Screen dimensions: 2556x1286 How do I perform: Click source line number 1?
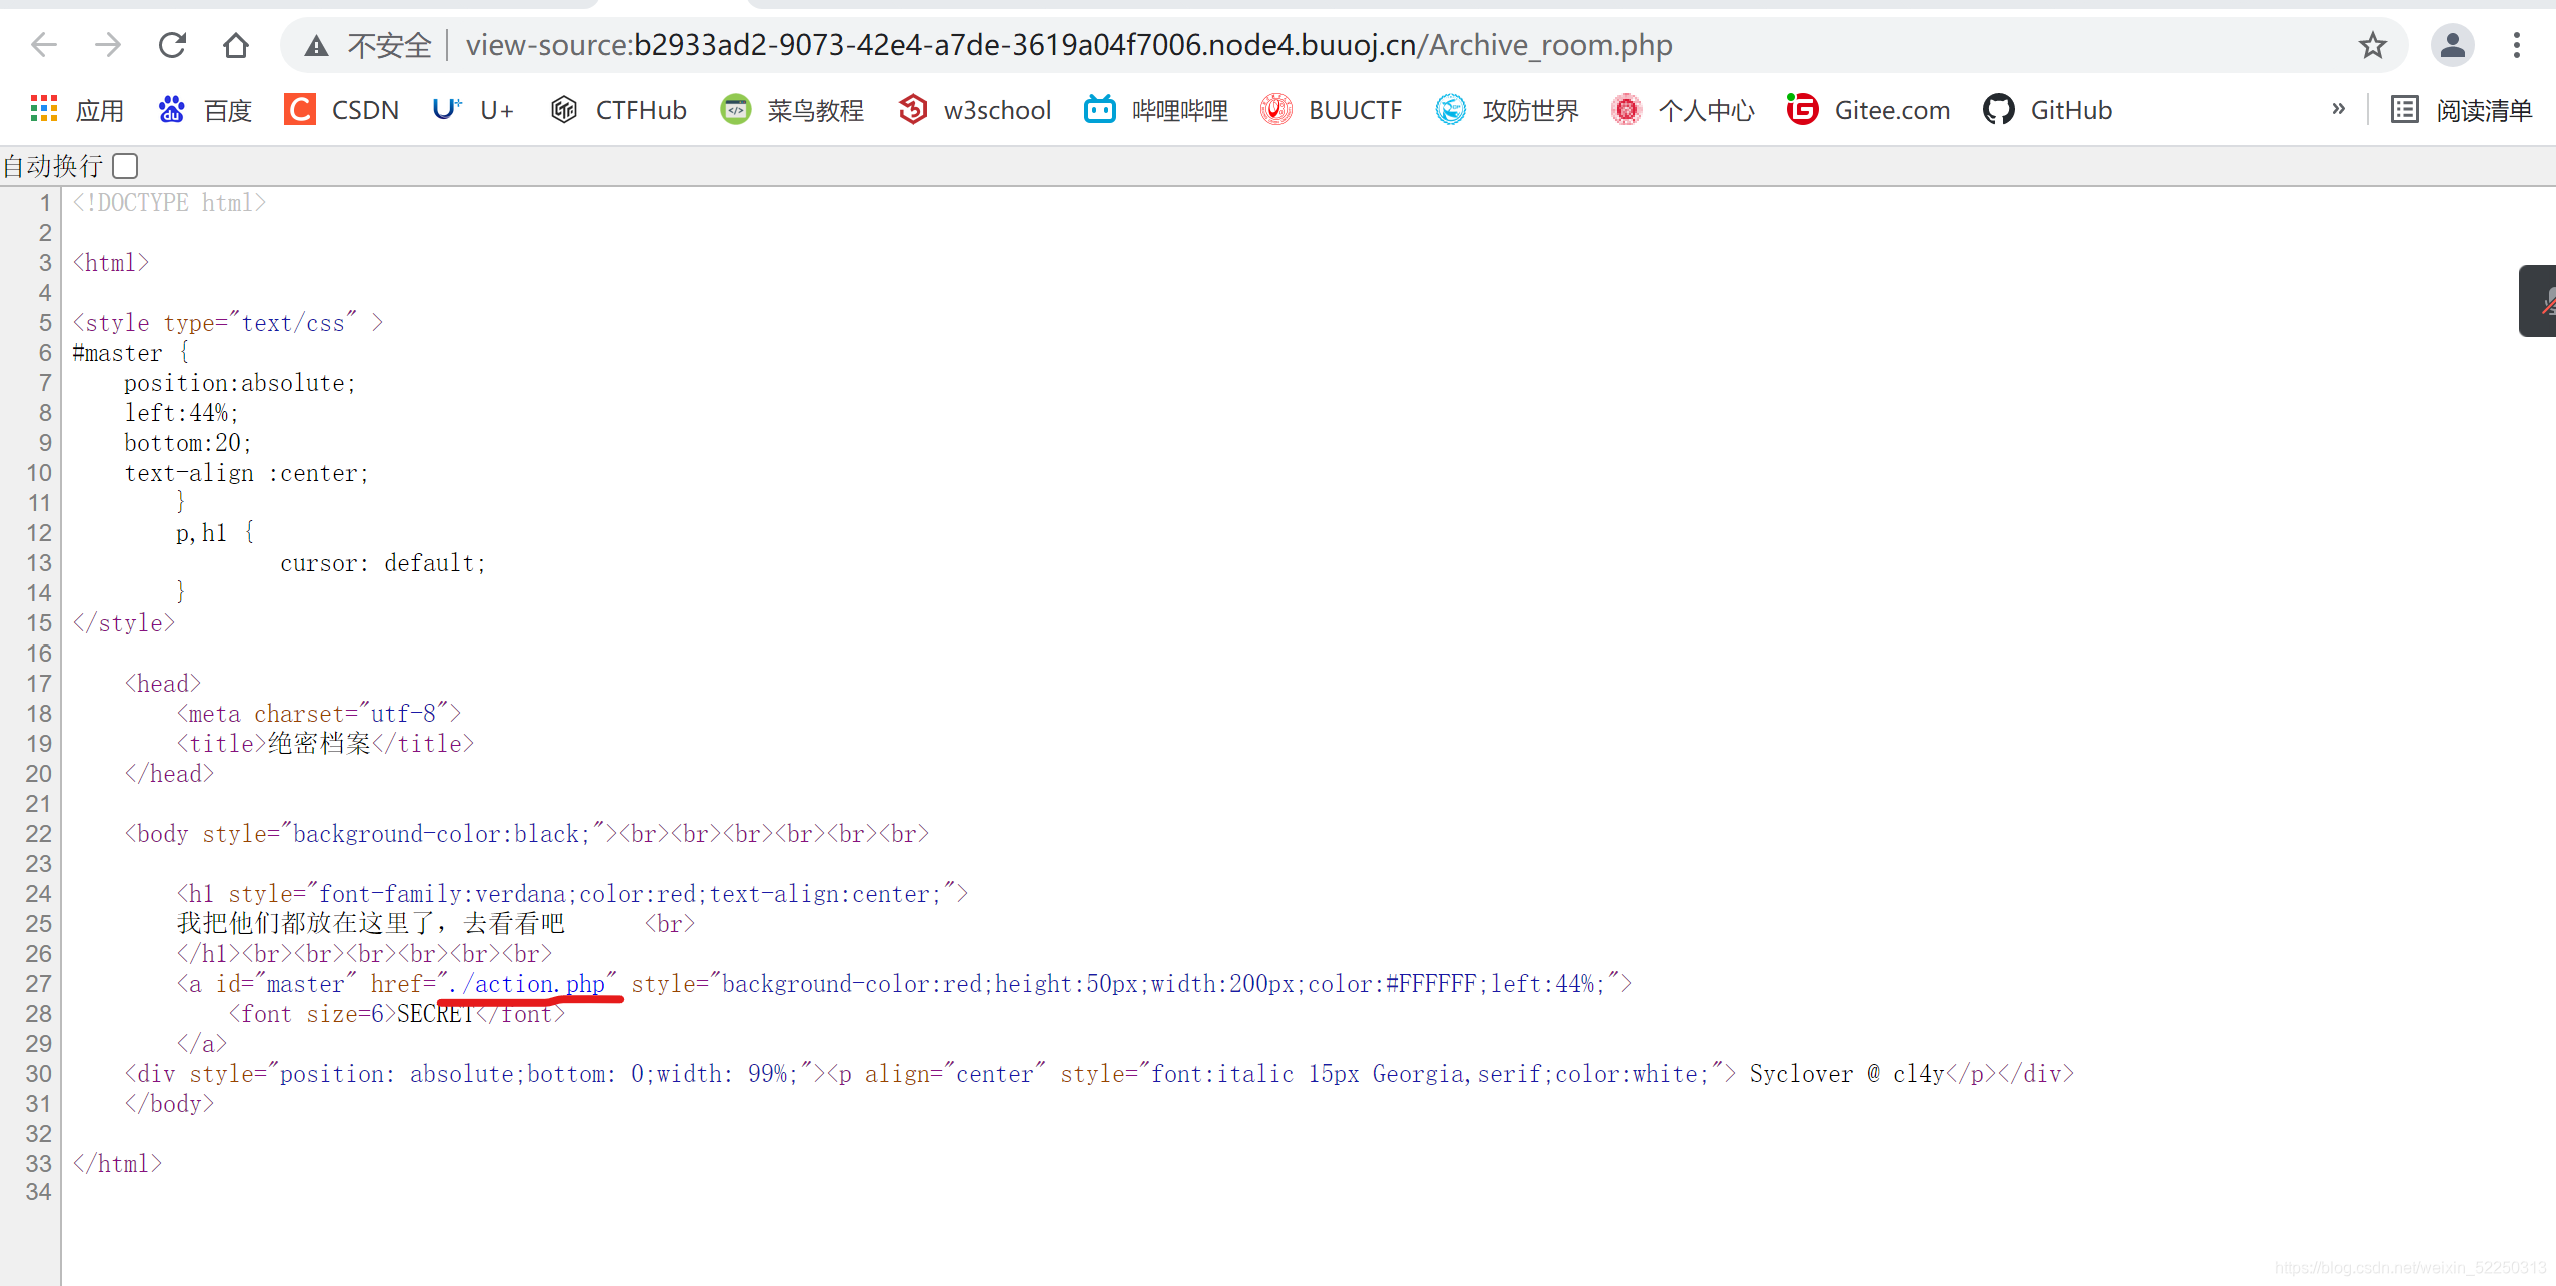(x=45, y=203)
